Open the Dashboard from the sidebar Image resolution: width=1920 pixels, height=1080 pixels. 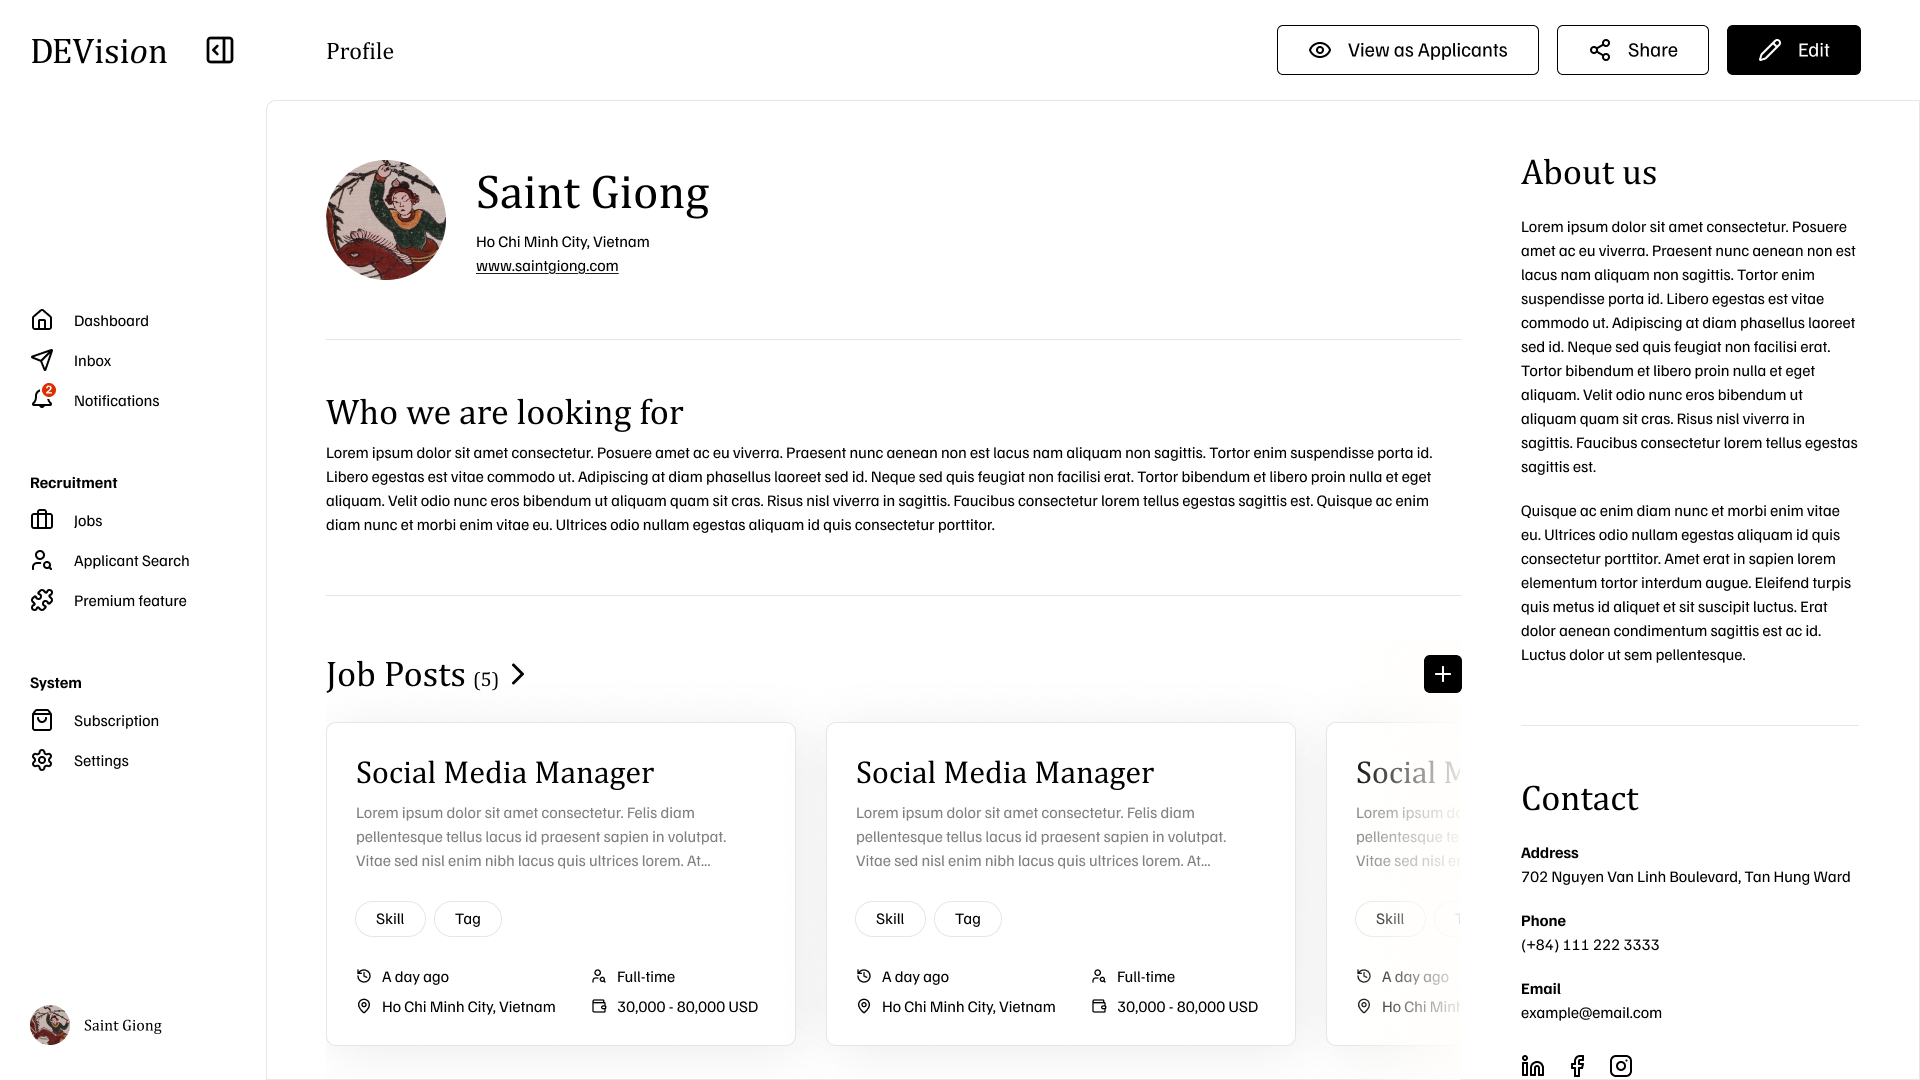[111, 320]
